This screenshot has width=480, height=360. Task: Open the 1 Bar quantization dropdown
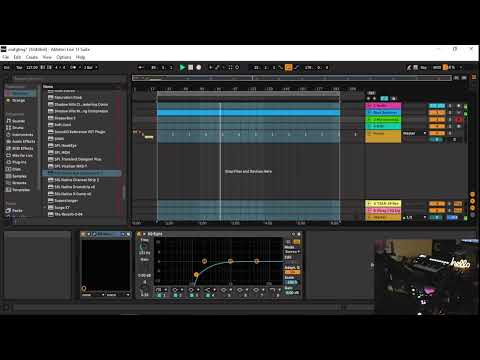click(90, 67)
